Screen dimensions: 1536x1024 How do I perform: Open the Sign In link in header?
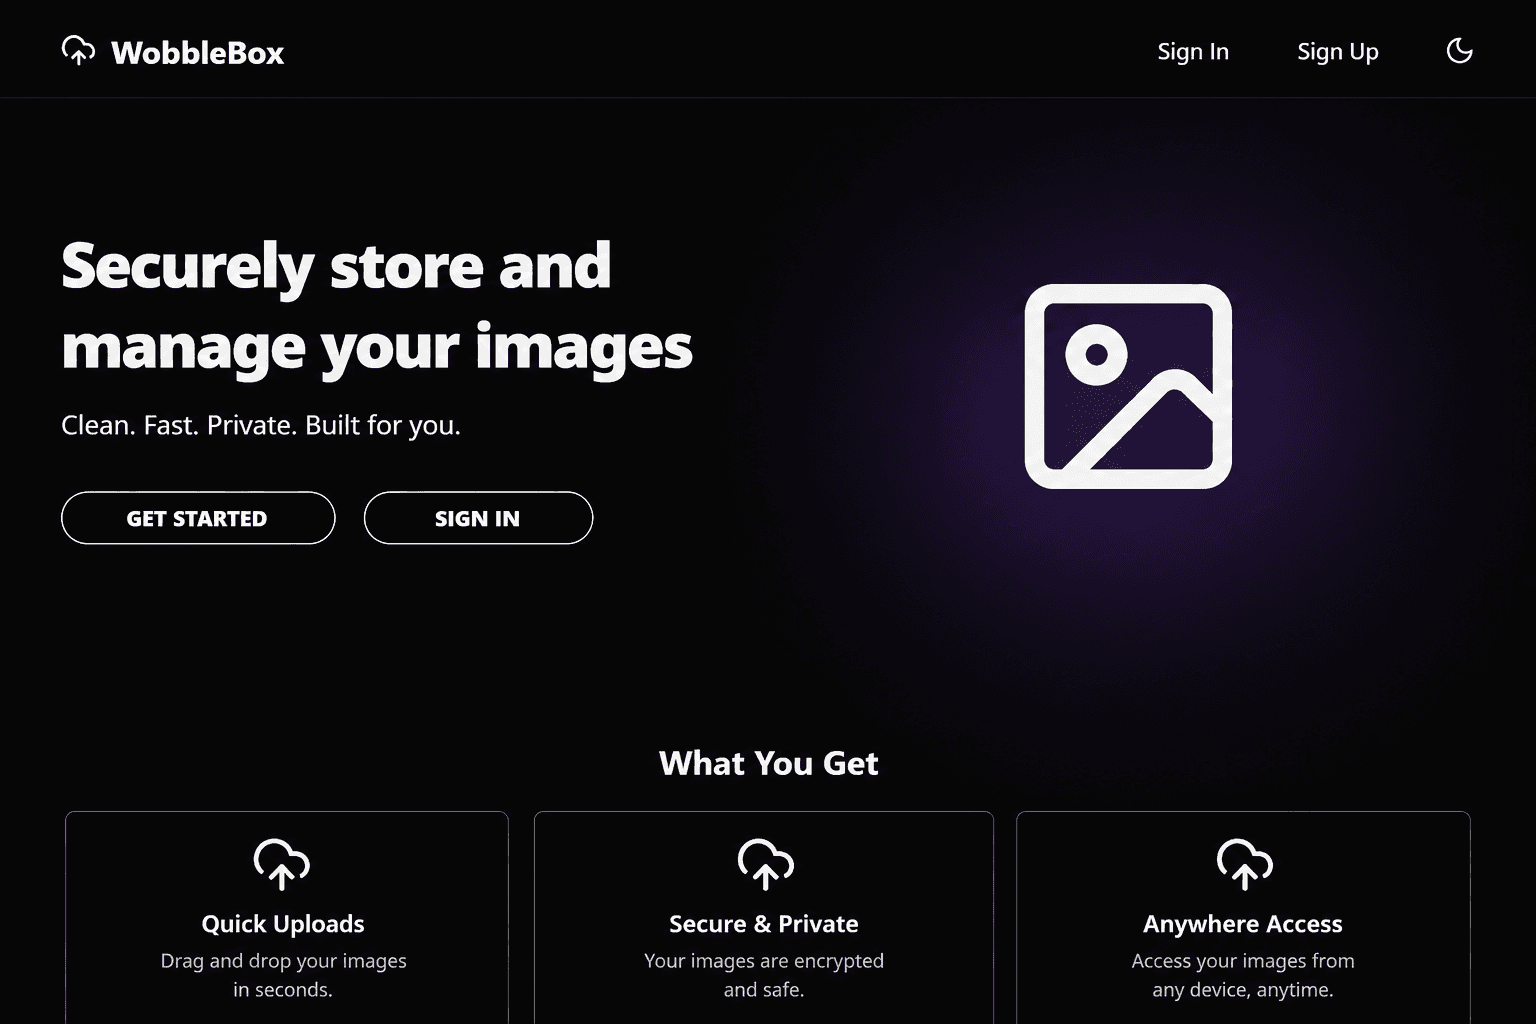coord(1193,52)
